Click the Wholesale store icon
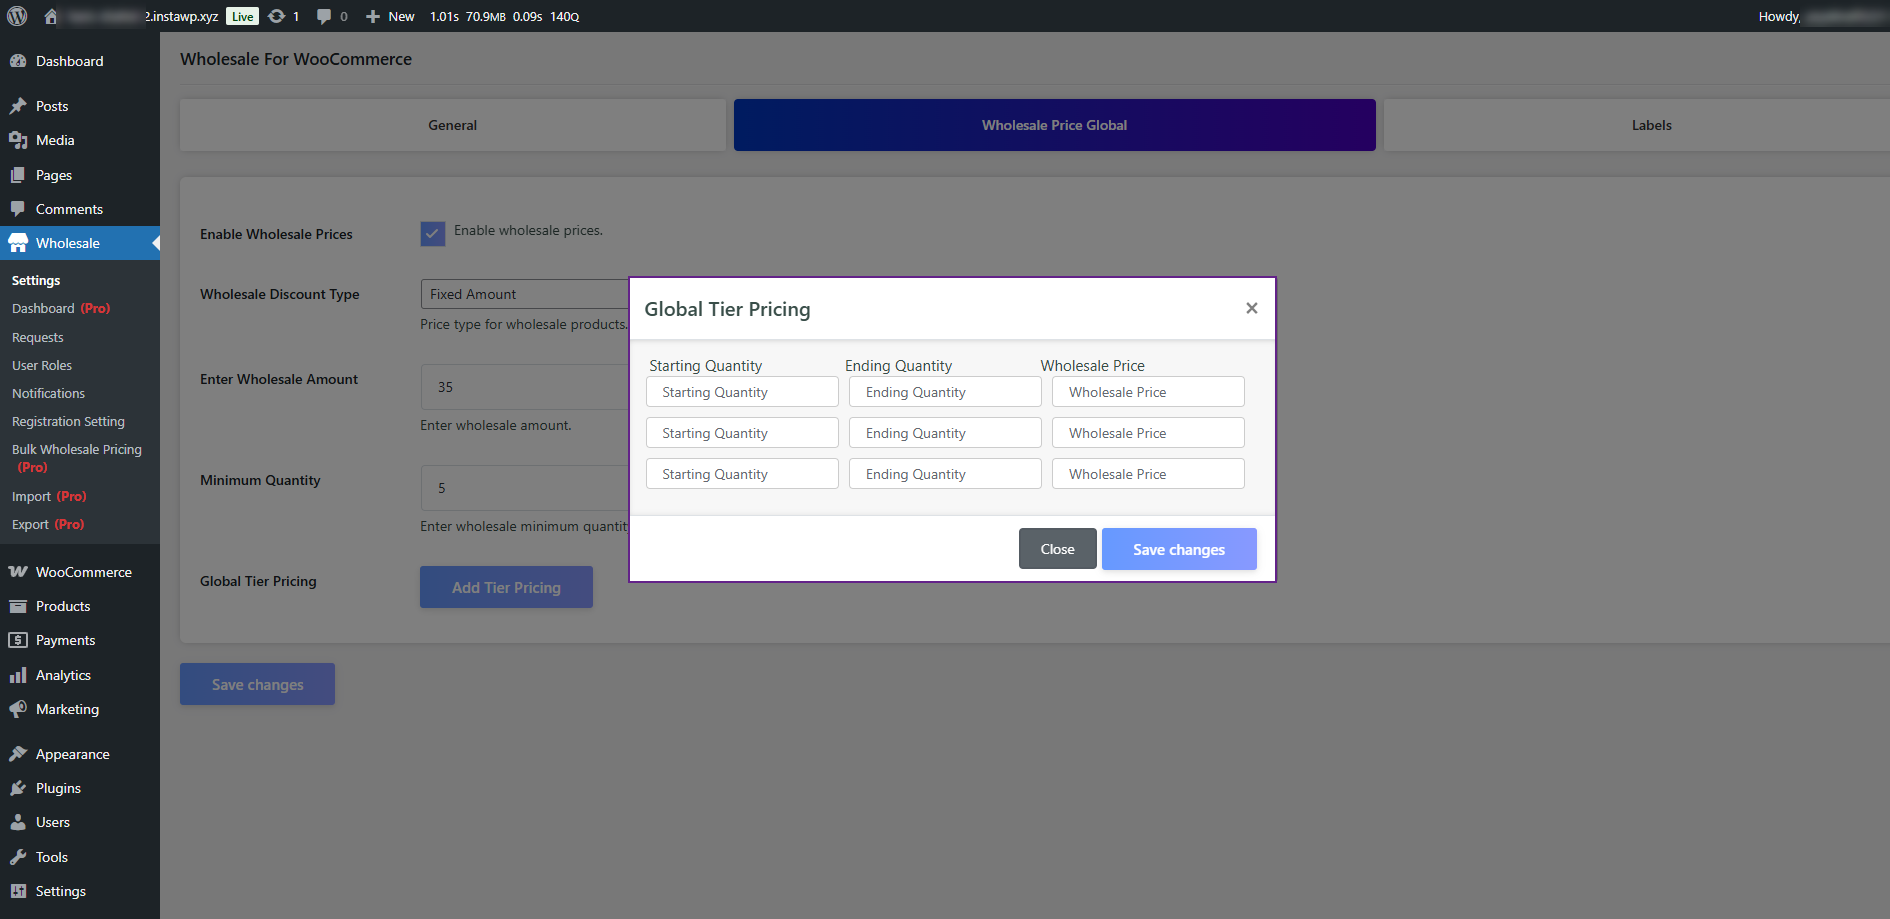 click(x=18, y=243)
